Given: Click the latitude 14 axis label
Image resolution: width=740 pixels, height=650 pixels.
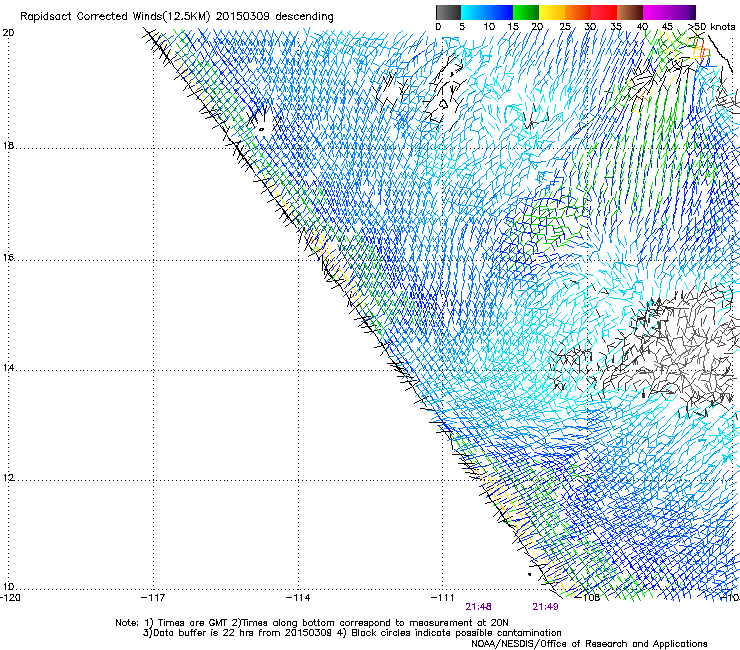Looking at the screenshot, I should [8, 368].
